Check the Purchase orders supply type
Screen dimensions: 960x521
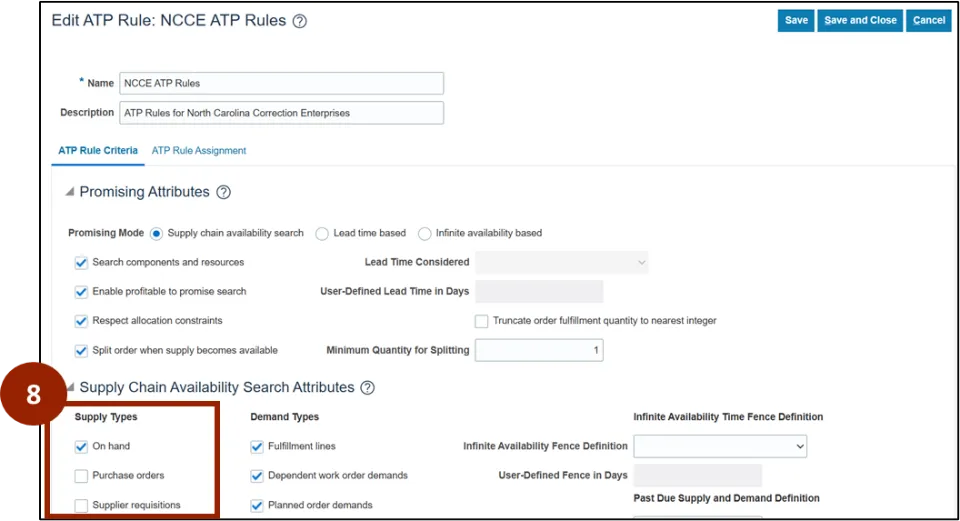point(82,476)
